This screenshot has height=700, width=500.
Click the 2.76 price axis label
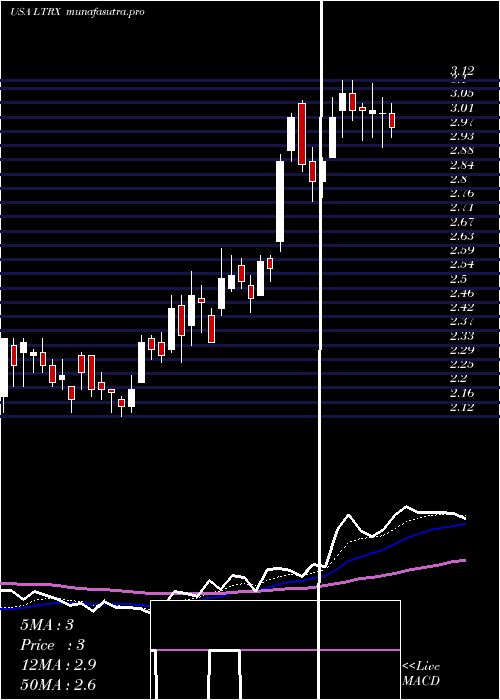pos(462,193)
